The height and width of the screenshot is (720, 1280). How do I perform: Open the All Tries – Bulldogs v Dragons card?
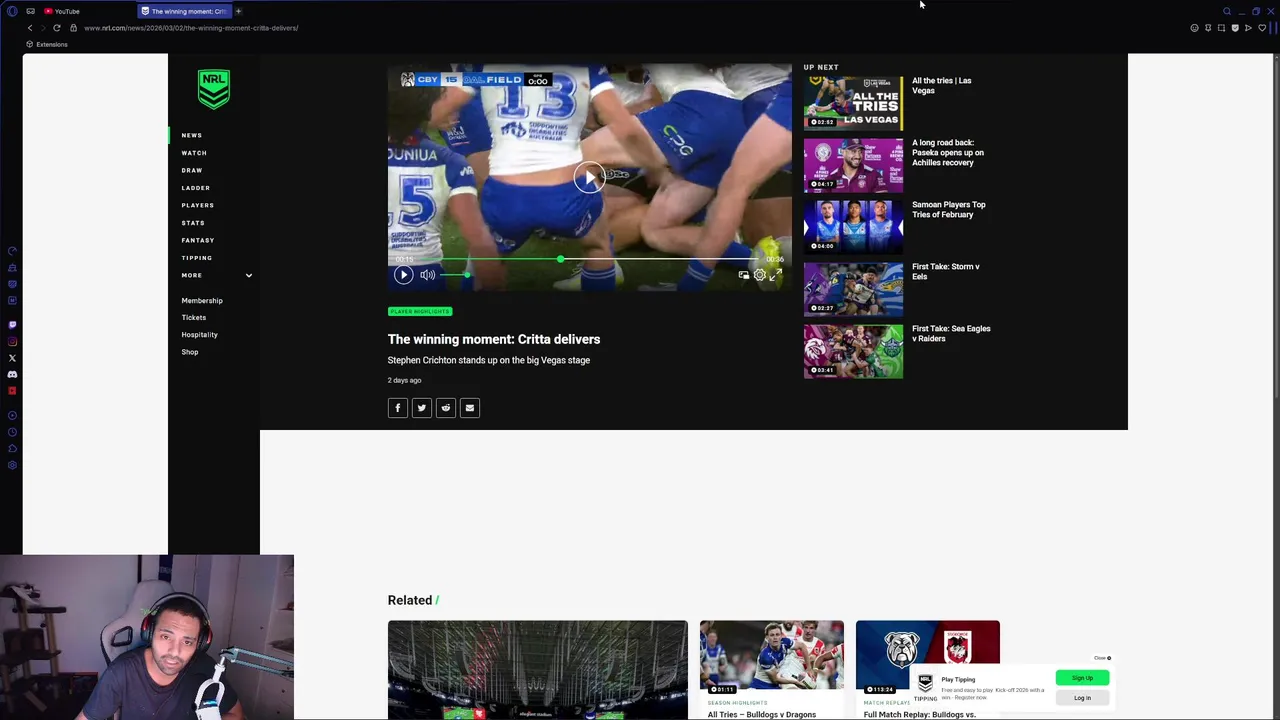click(772, 669)
